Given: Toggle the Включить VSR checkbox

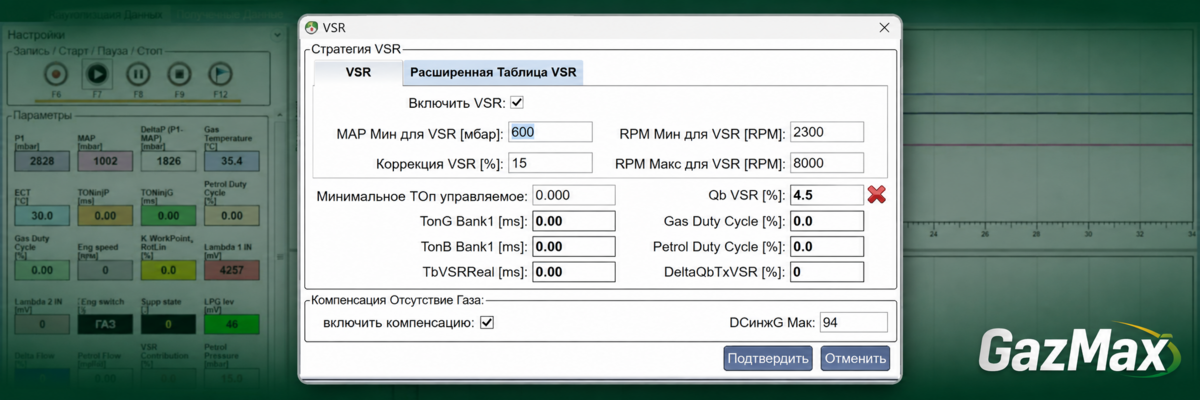Looking at the screenshot, I should point(517,103).
